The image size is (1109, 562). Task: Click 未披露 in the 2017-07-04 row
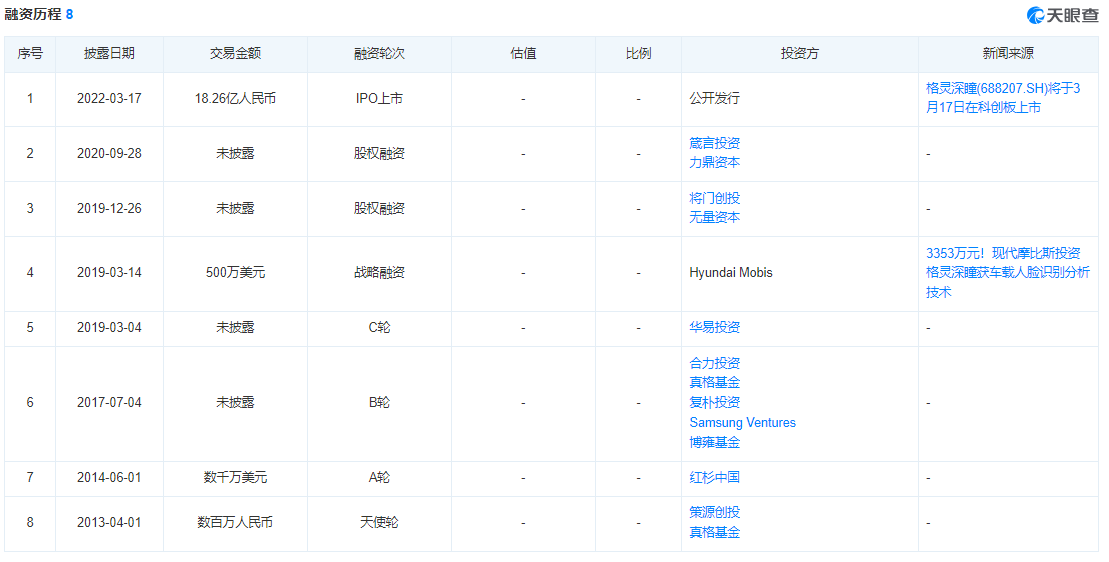pos(236,403)
